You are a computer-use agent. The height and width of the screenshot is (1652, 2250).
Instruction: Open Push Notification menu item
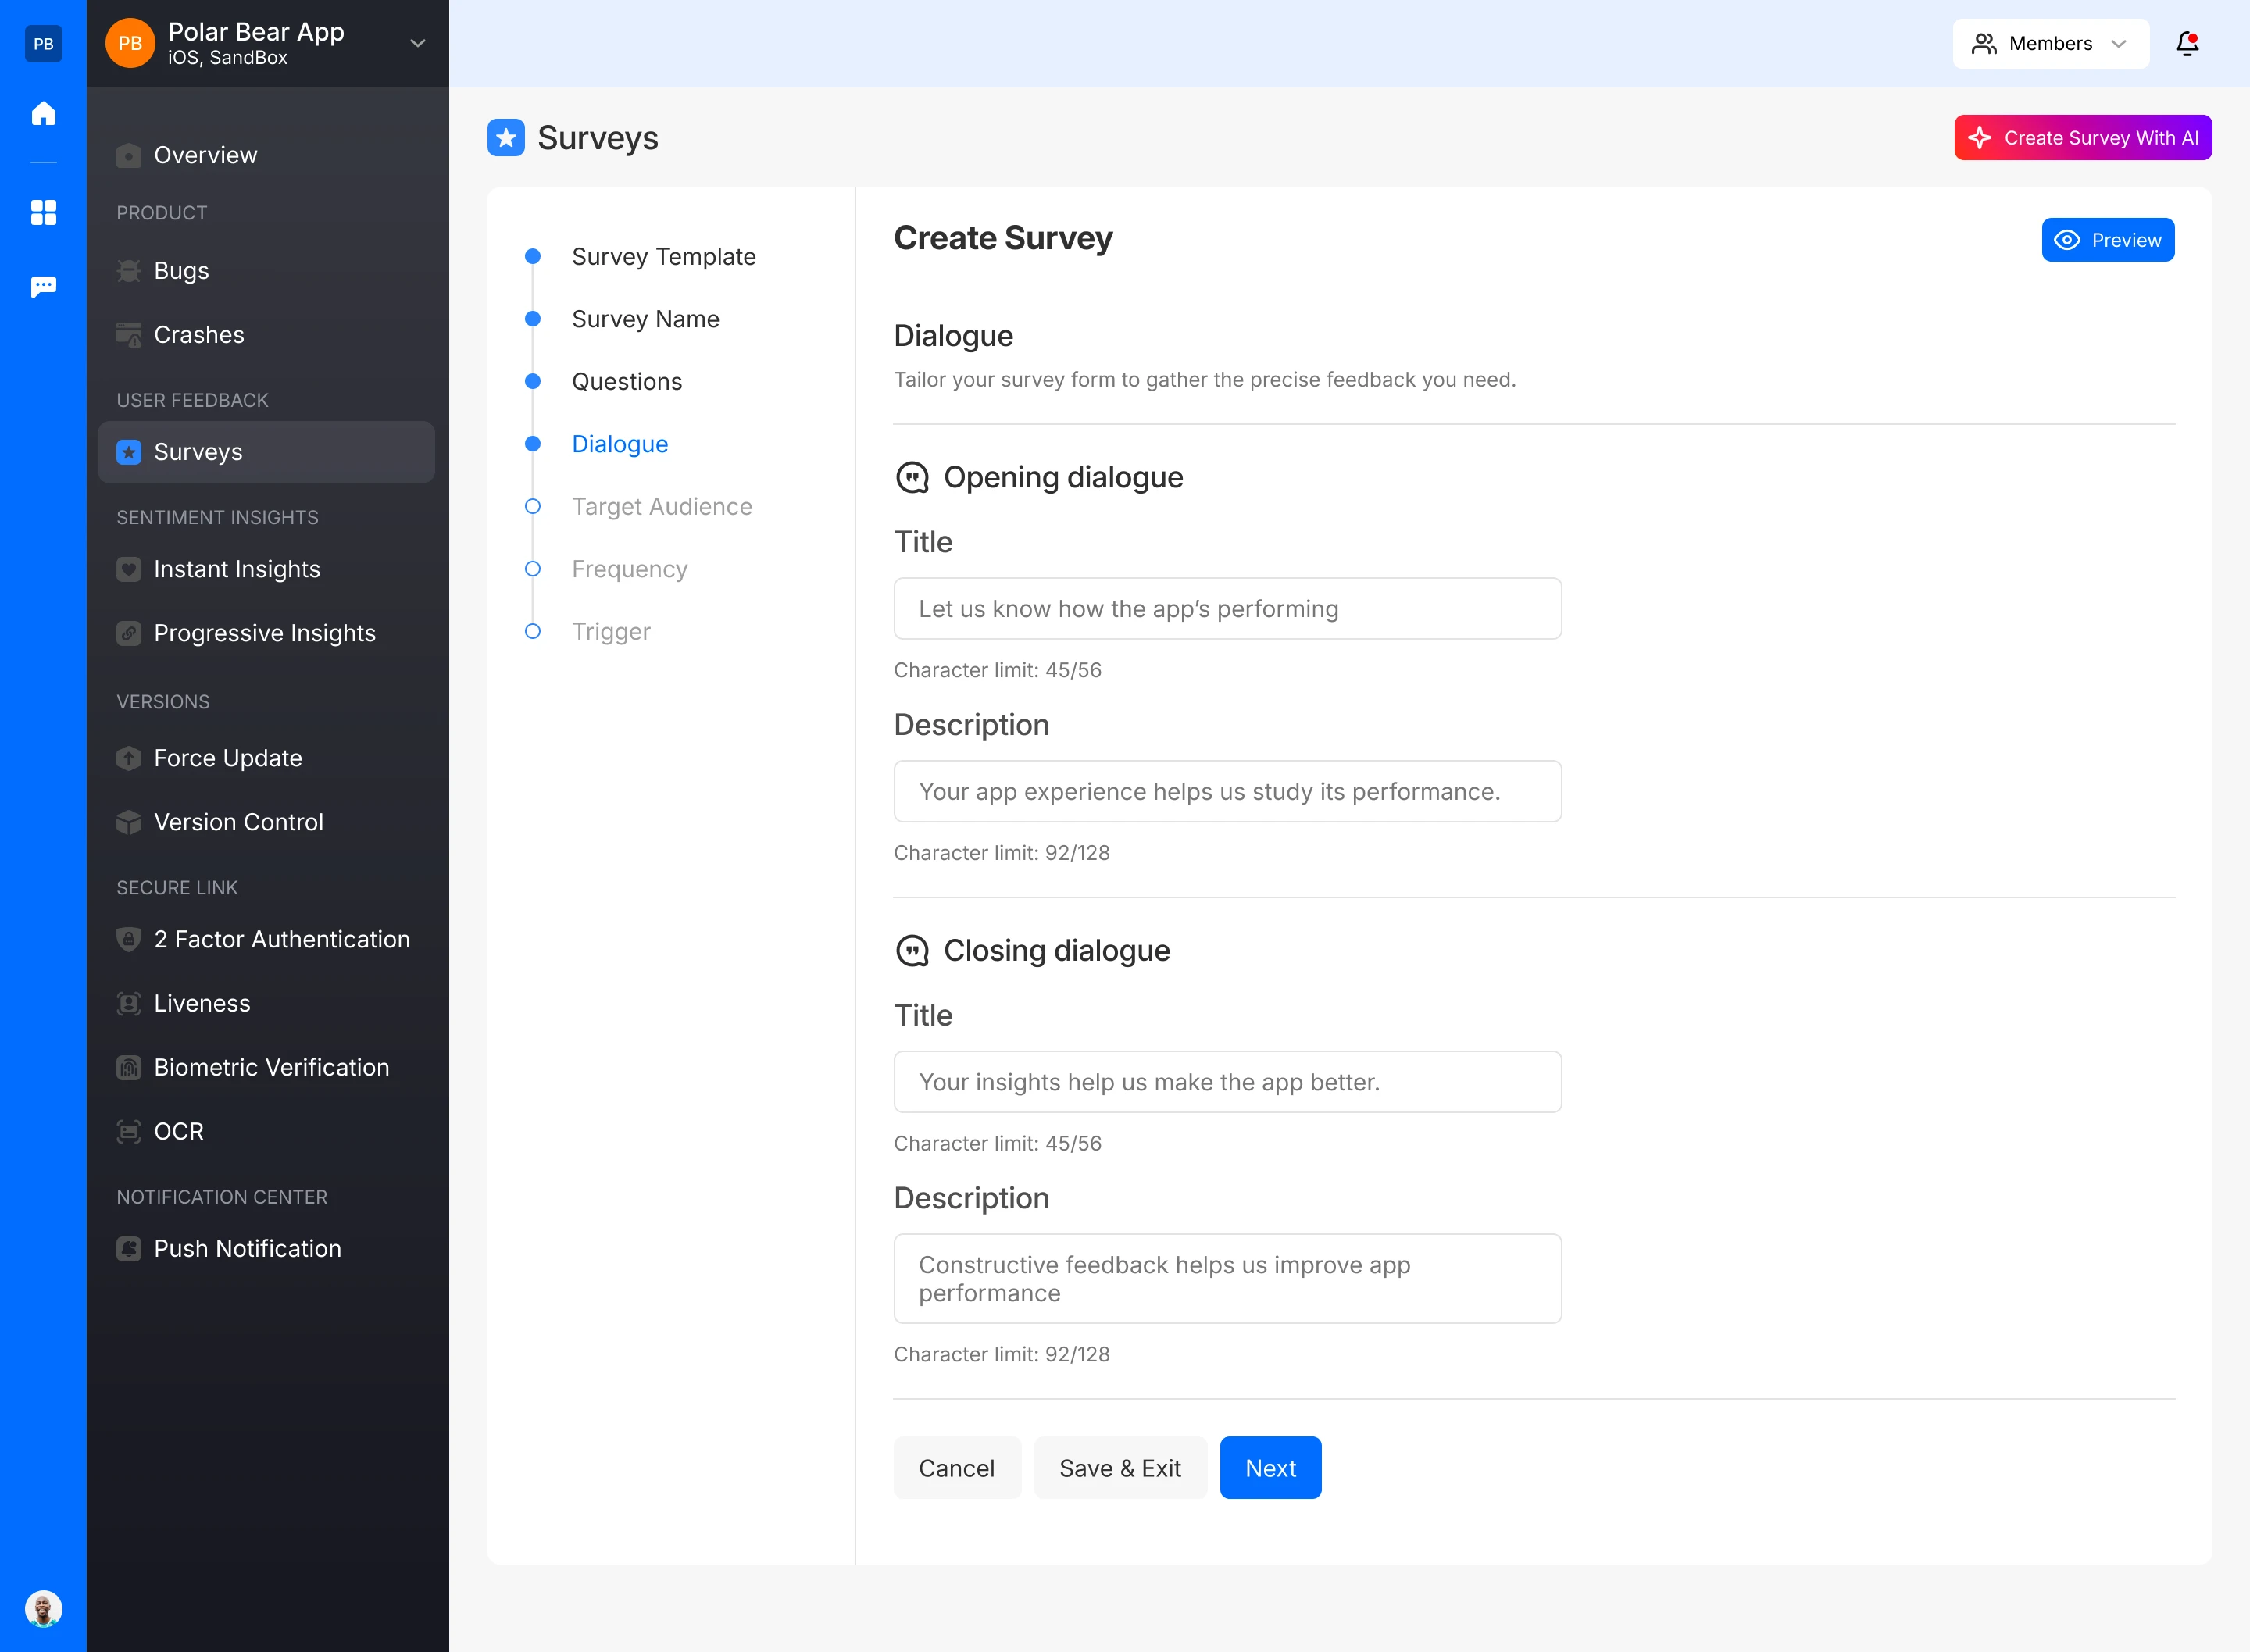tap(247, 1248)
